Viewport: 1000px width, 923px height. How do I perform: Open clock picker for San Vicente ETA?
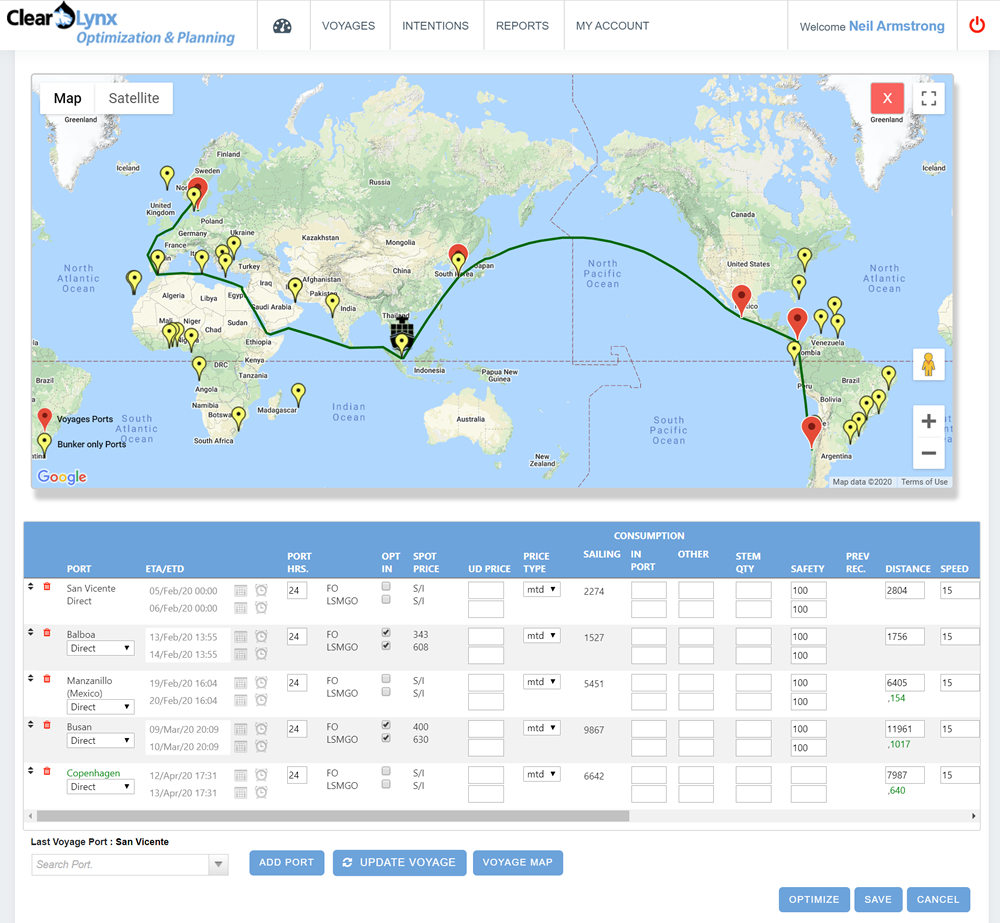tap(261, 590)
